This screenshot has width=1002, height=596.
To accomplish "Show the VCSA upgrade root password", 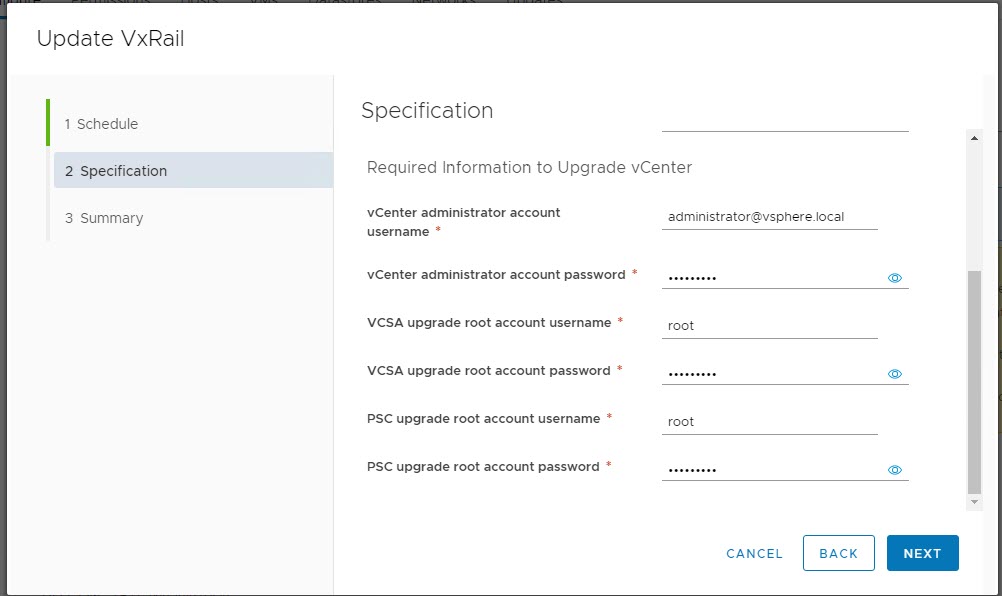I will click(x=895, y=374).
